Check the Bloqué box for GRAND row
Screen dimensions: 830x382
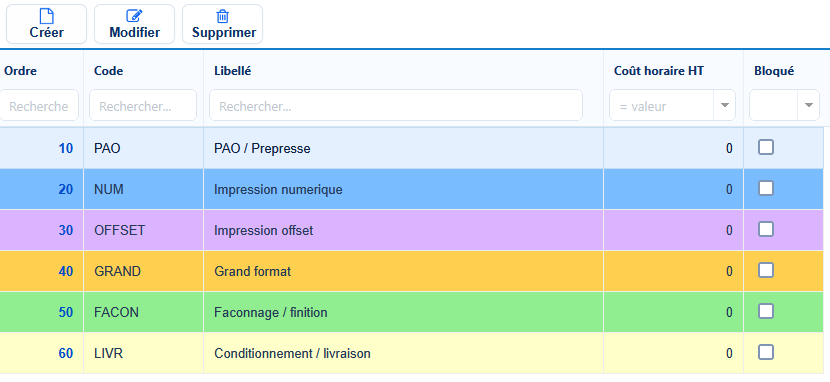[765, 270]
